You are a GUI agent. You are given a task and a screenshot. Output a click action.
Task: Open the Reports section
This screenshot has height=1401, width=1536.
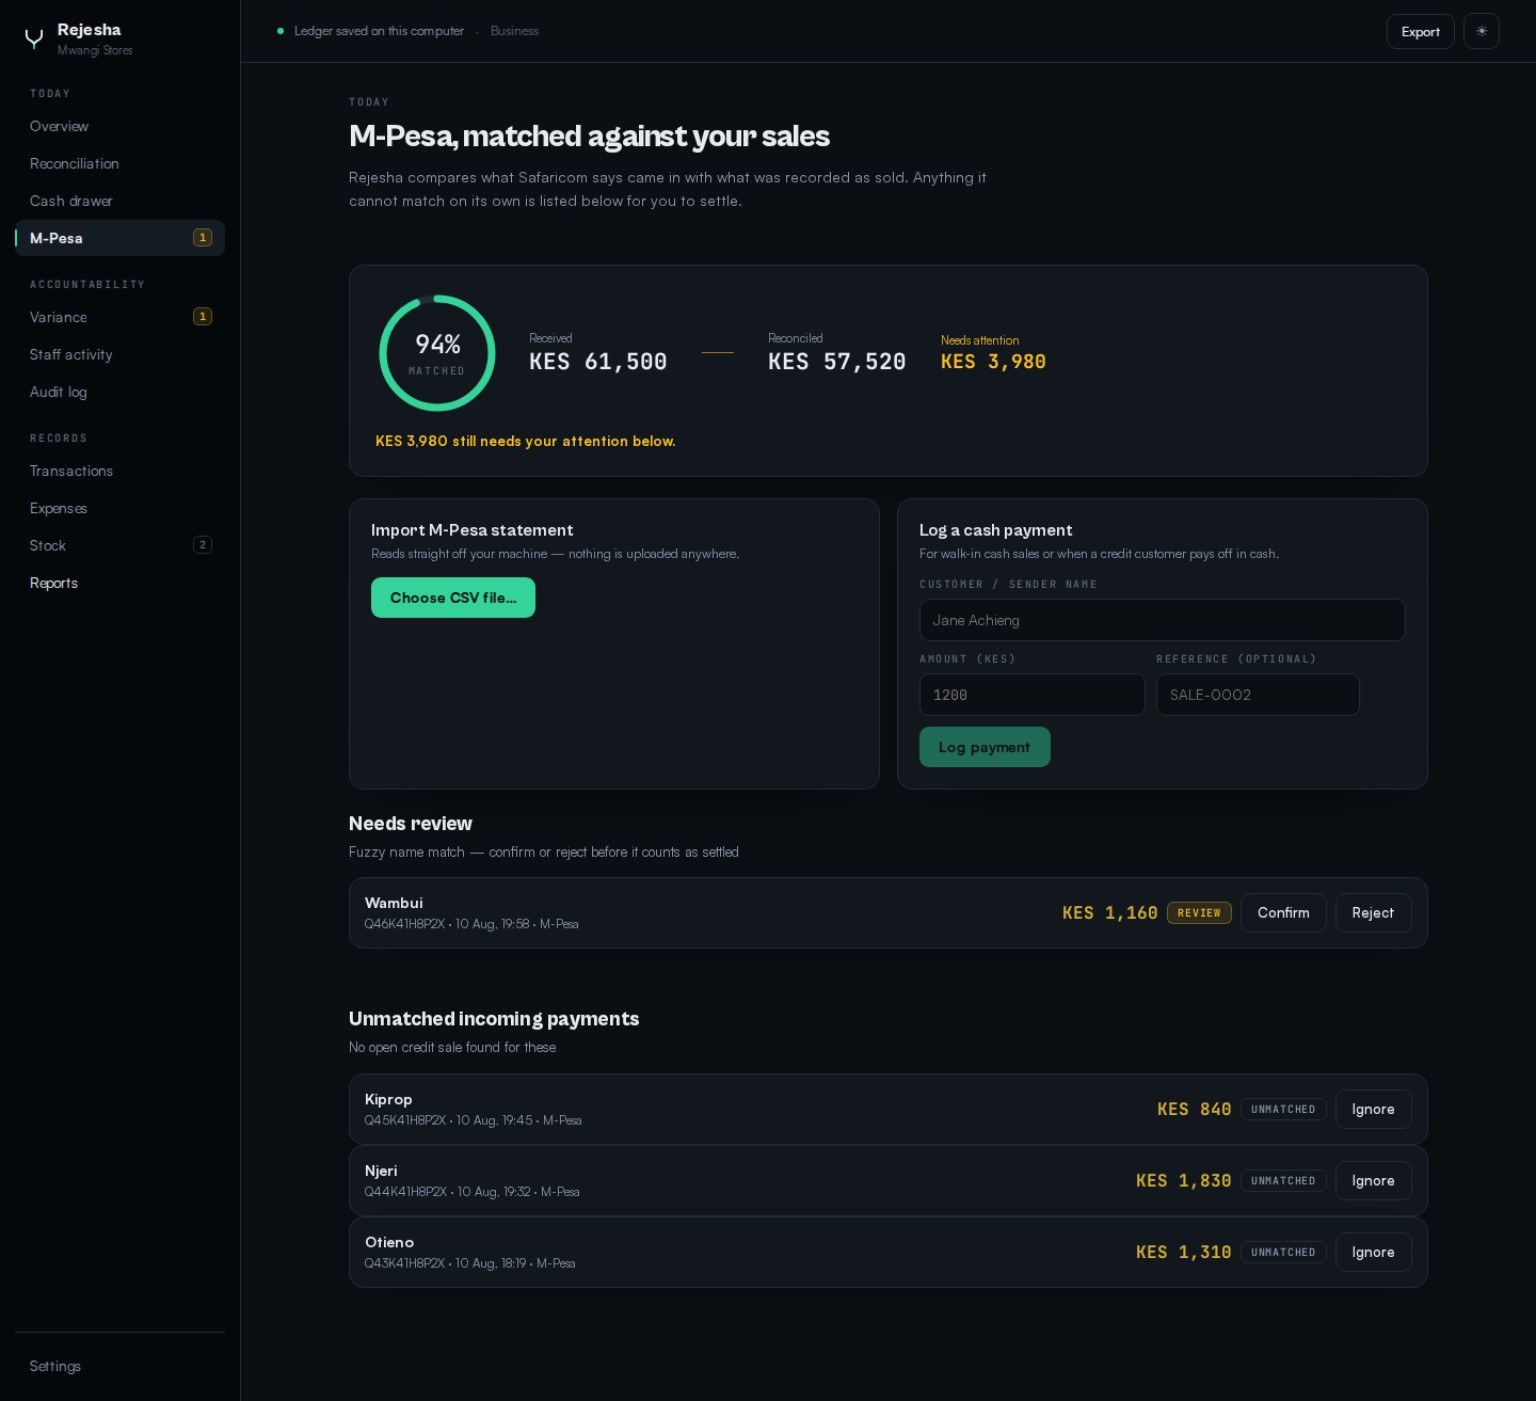[x=120, y=583]
